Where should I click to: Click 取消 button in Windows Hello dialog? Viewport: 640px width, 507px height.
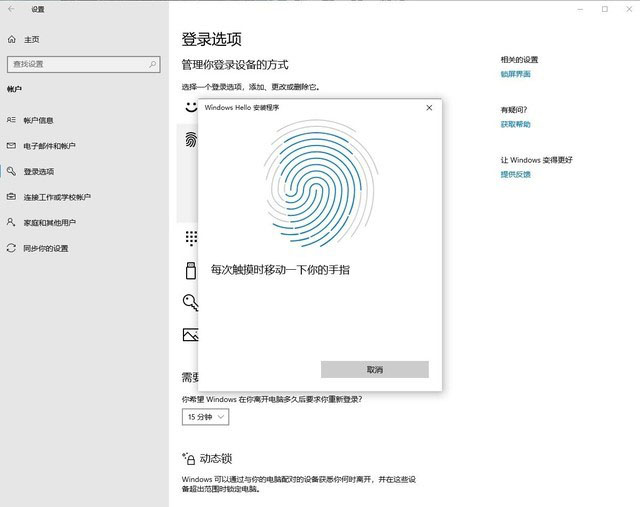click(375, 369)
